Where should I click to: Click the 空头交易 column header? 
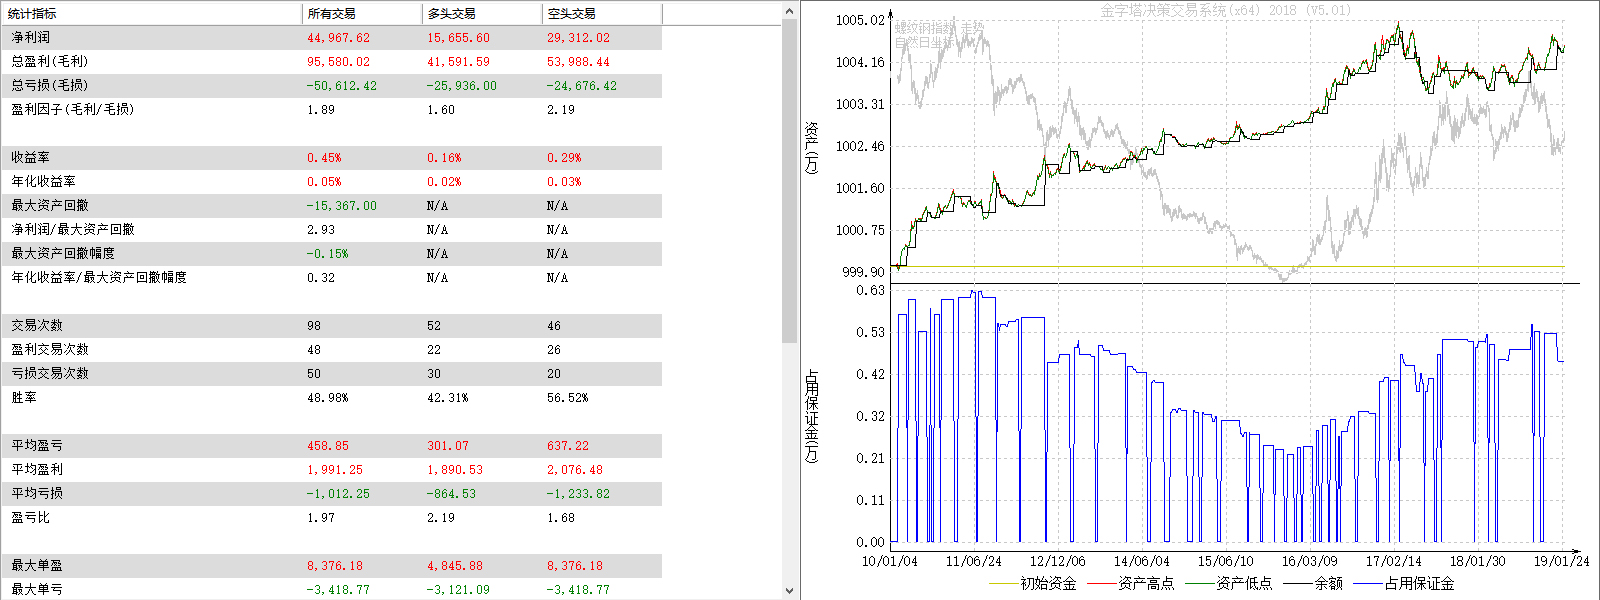[x=572, y=13]
